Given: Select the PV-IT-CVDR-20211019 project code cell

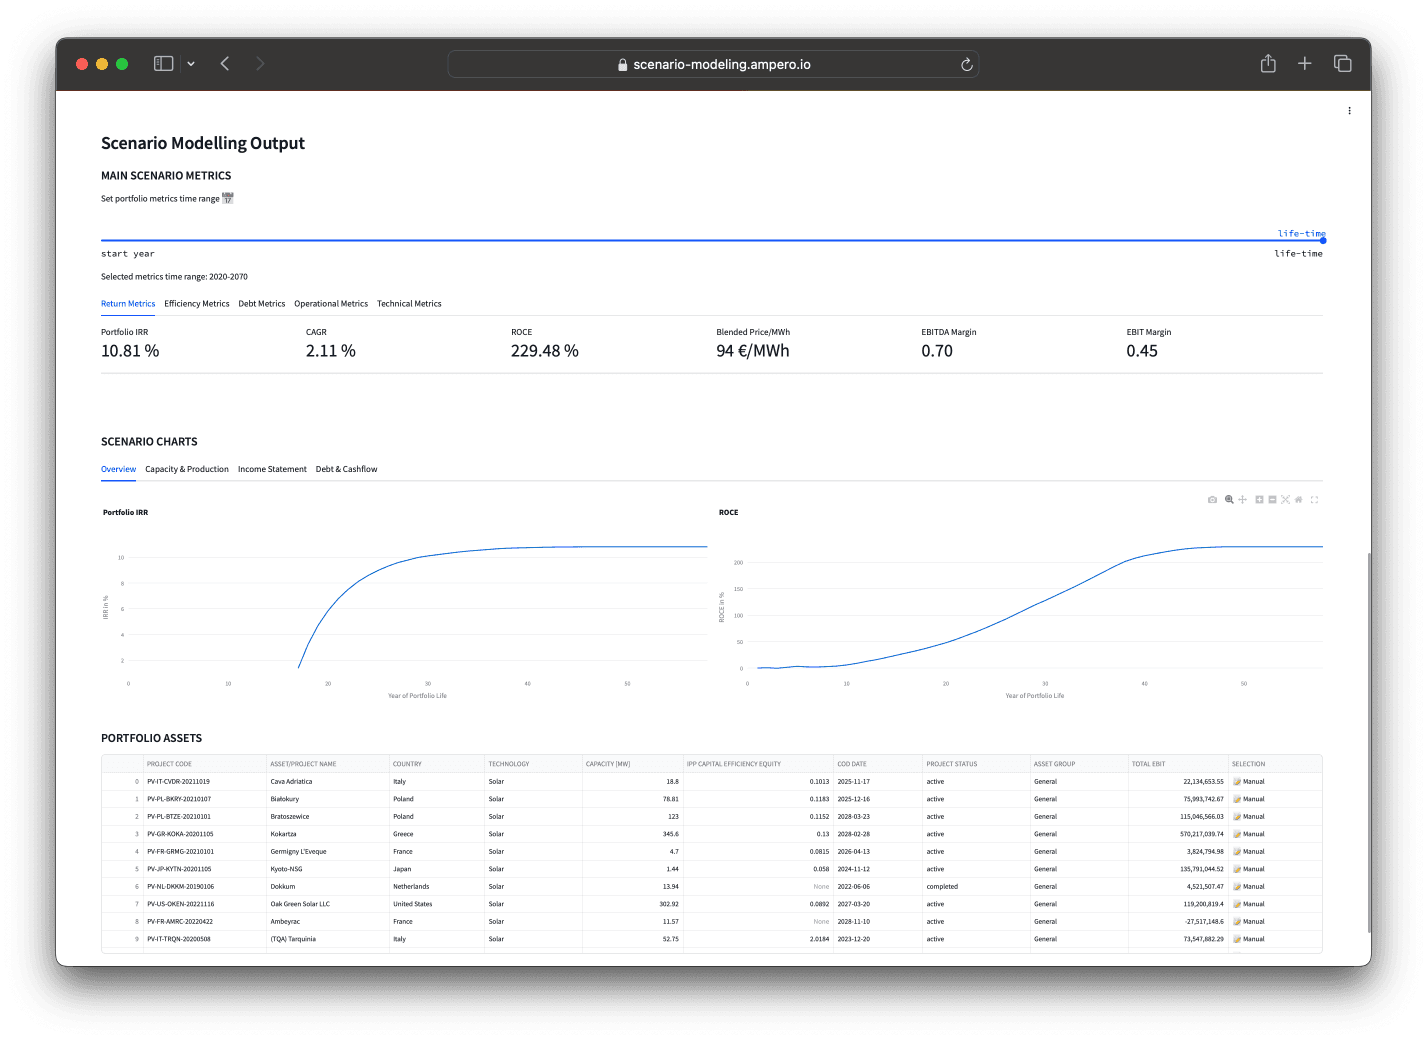Looking at the screenshot, I should (x=206, y=782).
